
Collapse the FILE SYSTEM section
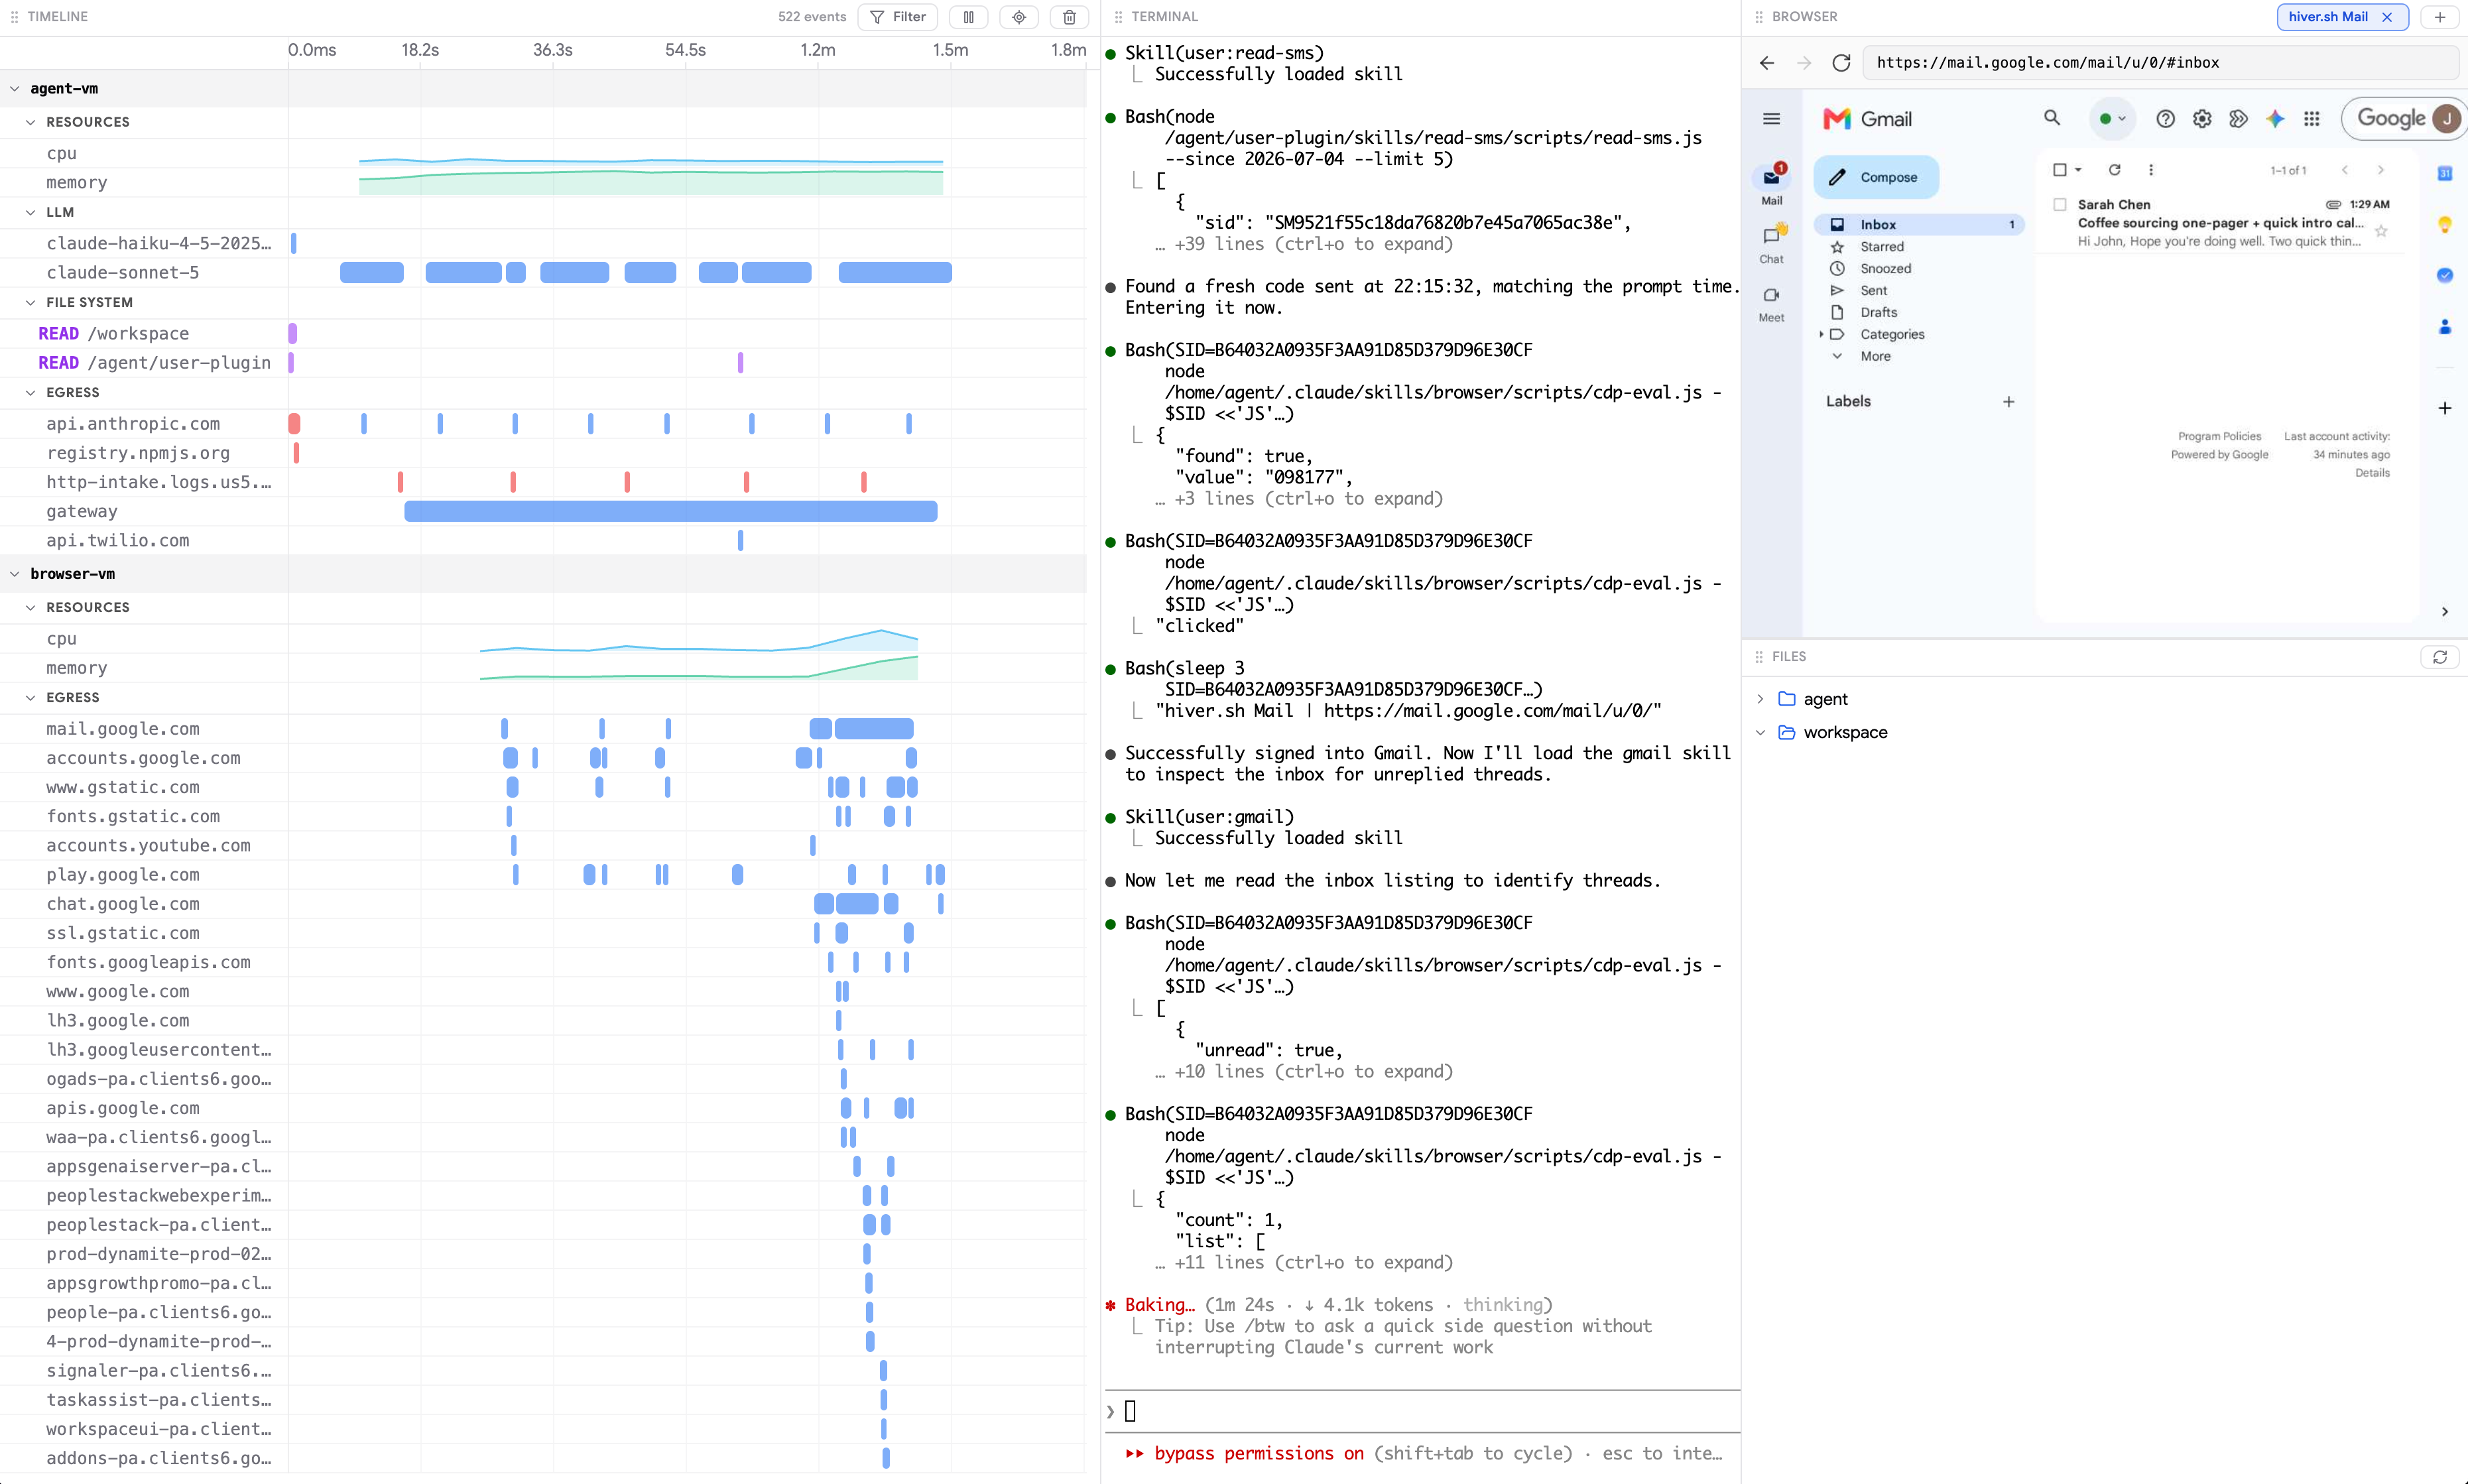point(31,302)
